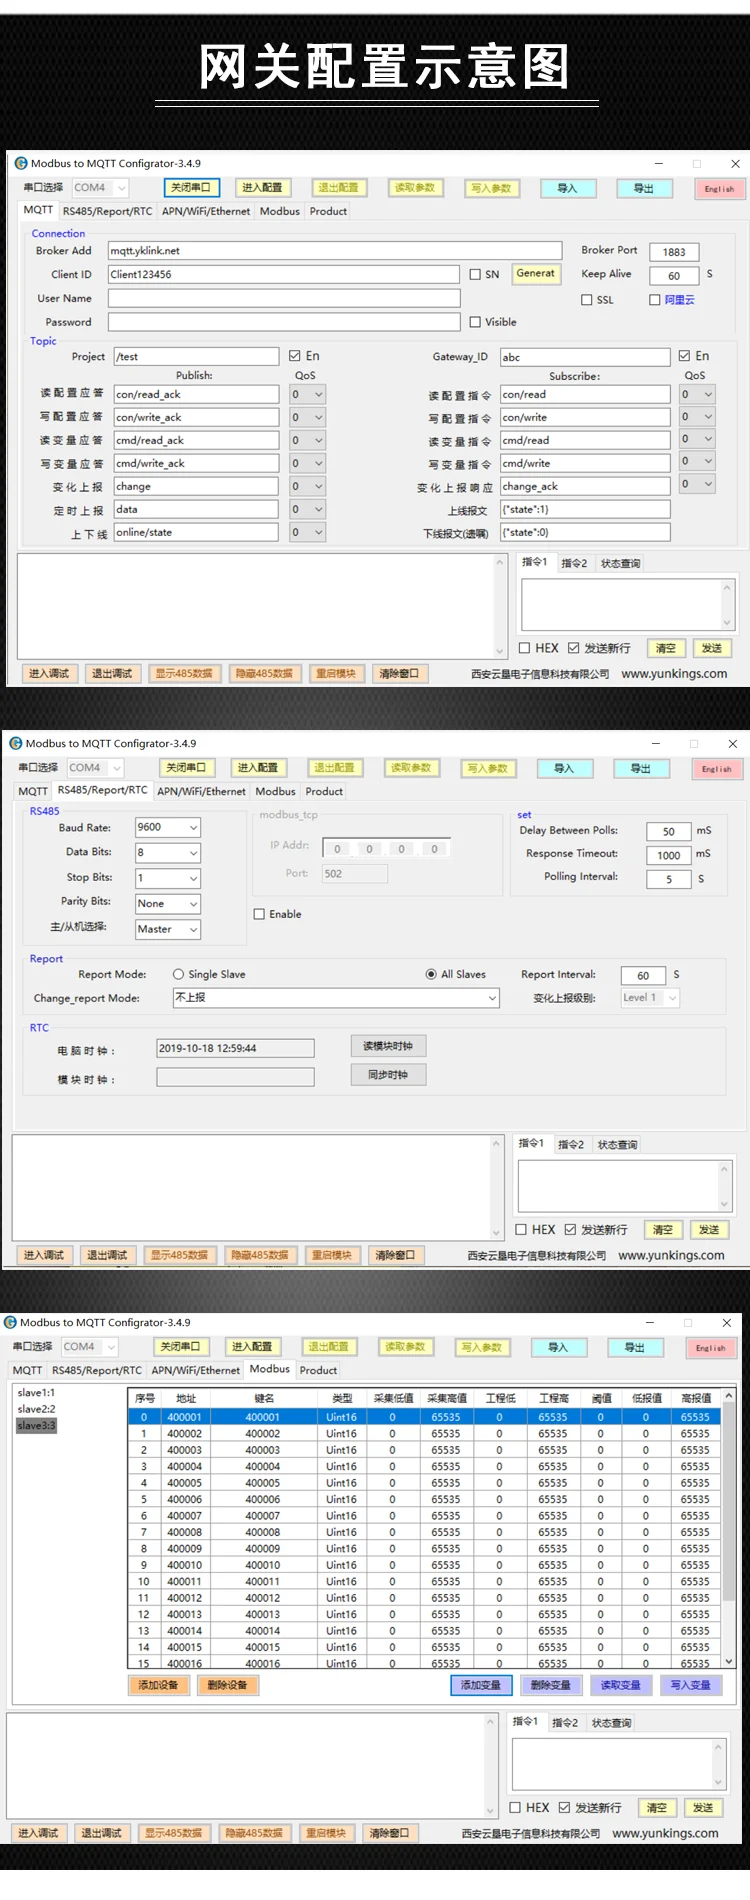Open the Parity Bits dropdown set to None
The image size is (750, 1900).
(168, 904)
